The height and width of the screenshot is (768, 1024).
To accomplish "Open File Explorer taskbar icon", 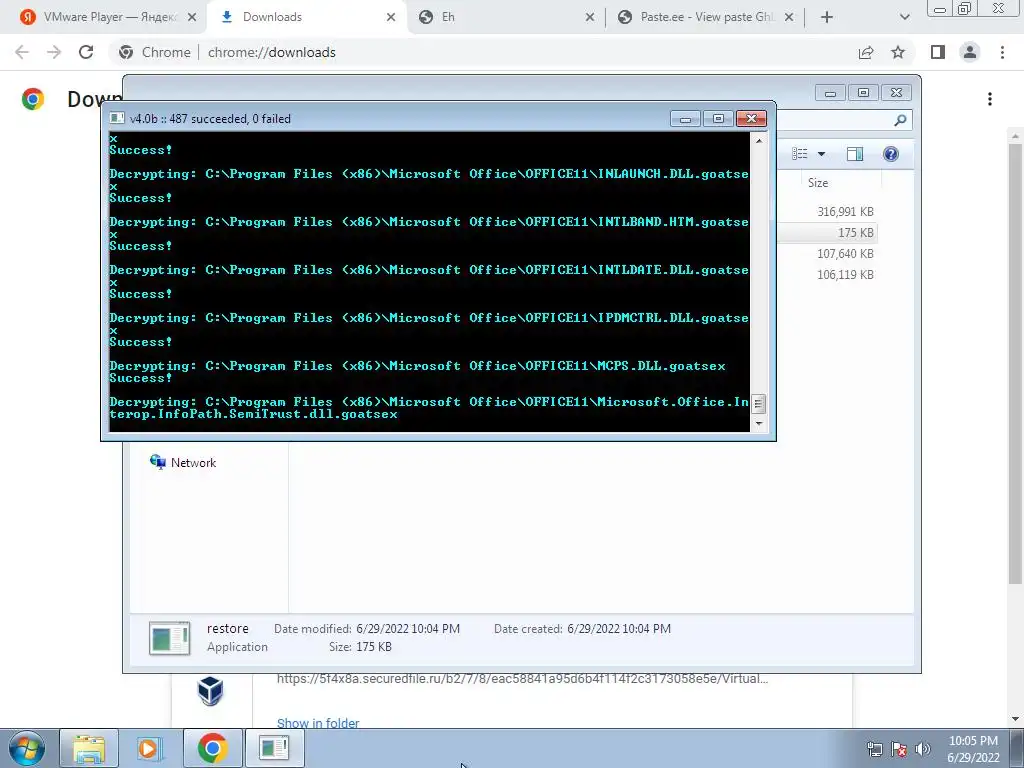I will click(89, 748).
